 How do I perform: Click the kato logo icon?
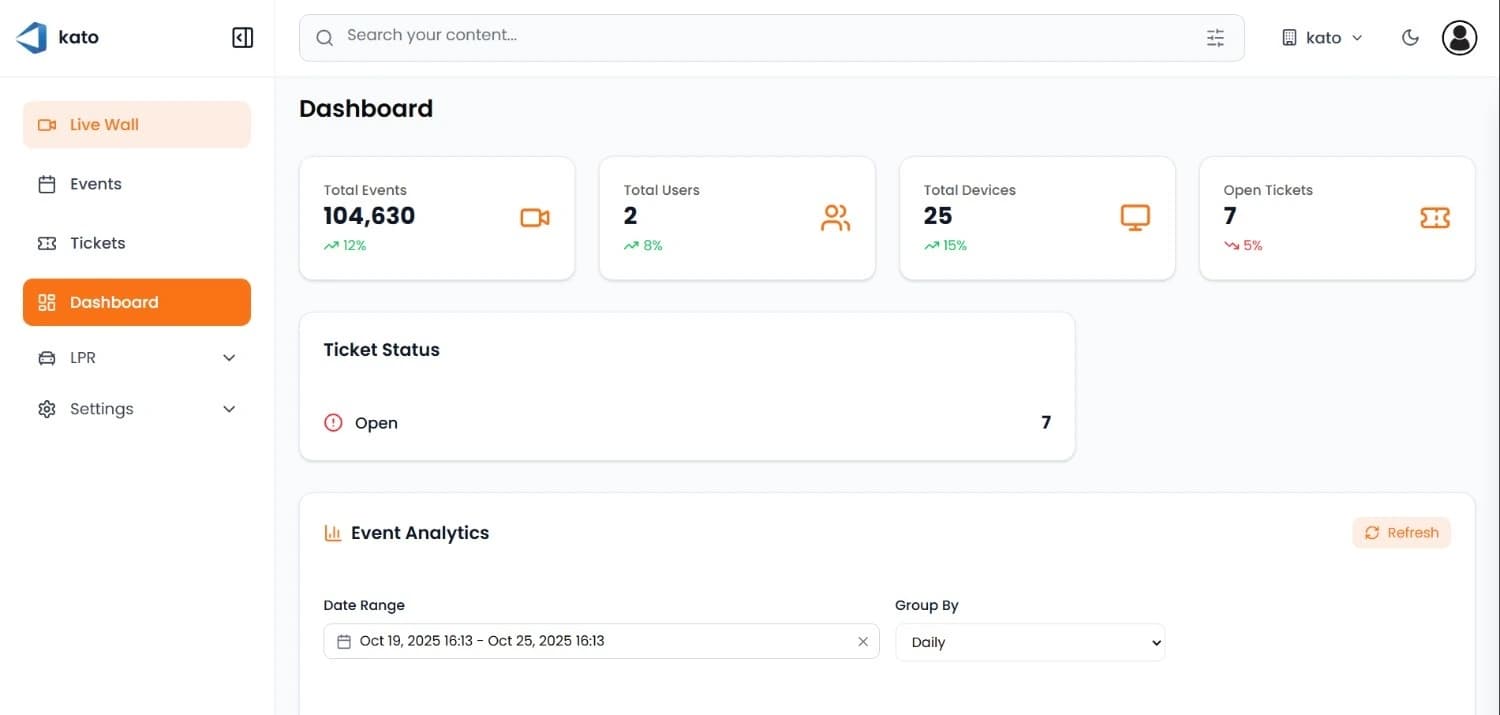[32, 38]
